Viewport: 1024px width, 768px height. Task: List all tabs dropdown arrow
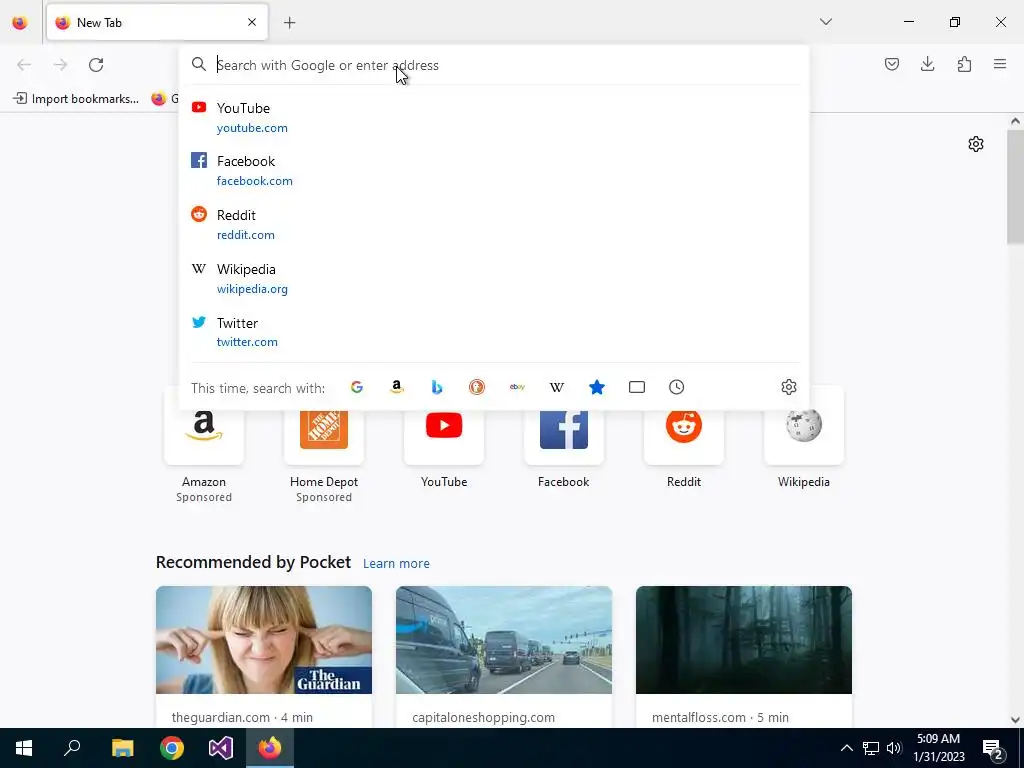click(x=826, y=22)
